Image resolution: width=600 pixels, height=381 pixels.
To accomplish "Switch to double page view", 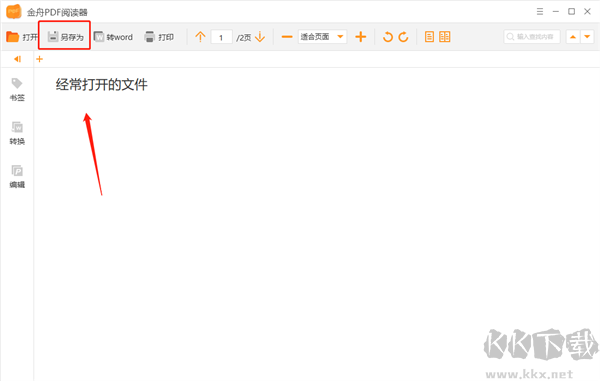I will pos(445,37).
